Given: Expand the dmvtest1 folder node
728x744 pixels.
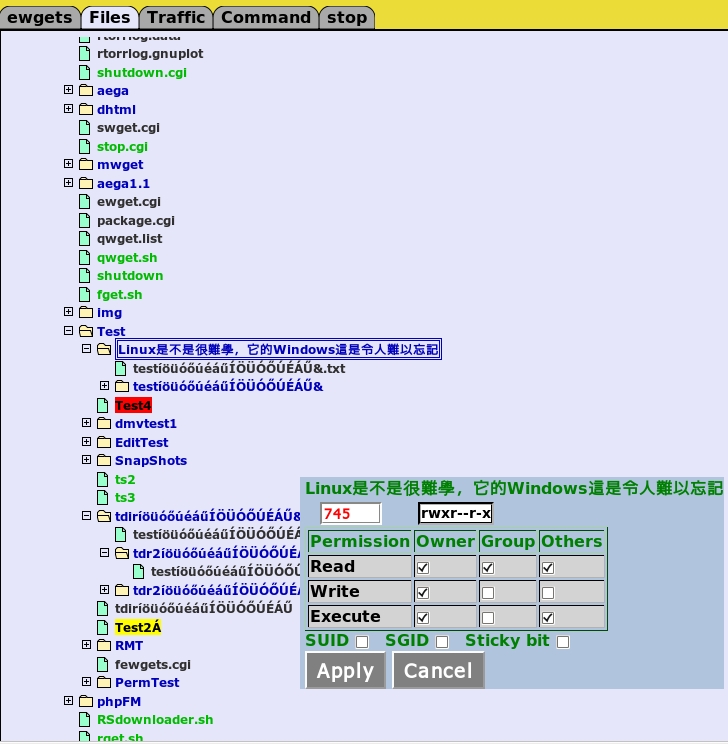Looking at the screenshot, I should tap(87, 423).
